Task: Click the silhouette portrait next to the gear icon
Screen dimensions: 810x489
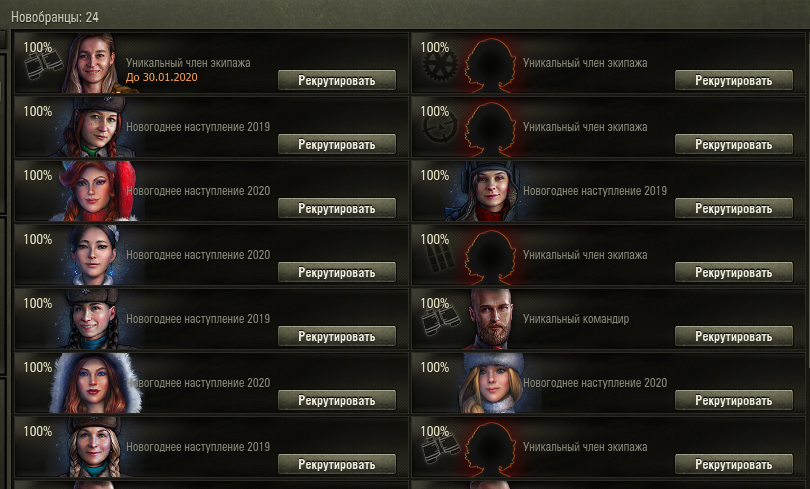Action: coord(490,65)
